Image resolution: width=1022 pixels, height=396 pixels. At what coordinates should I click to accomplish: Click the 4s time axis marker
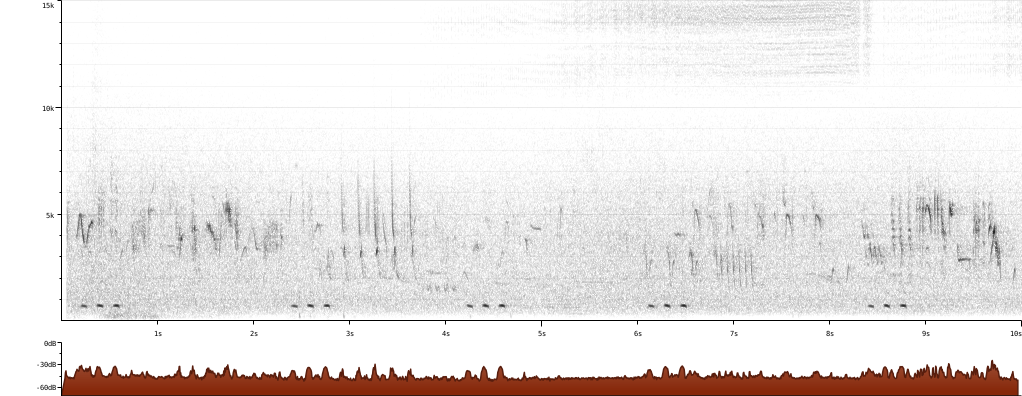446,333
